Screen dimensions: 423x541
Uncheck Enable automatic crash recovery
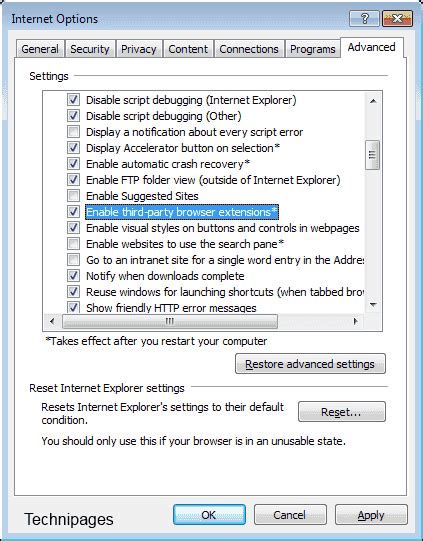[x=73, y=164]
